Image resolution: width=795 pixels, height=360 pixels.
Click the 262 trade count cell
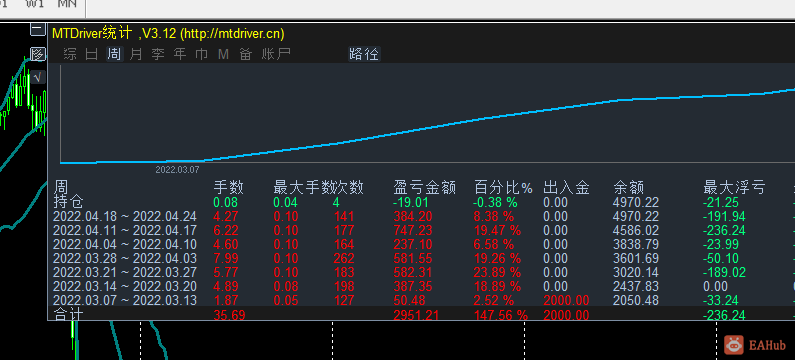pyautogui.click(x=344, y=259)
